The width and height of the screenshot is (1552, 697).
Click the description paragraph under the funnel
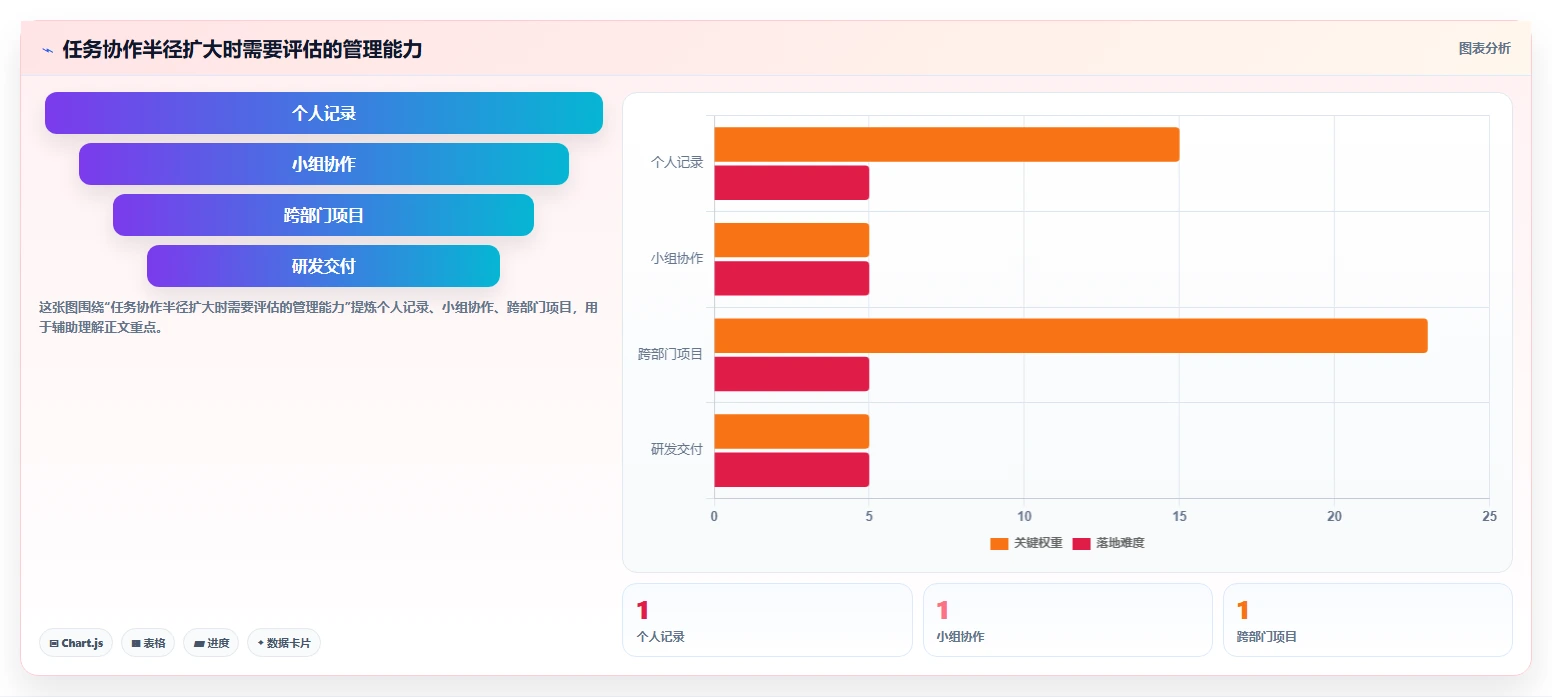(319, 317)
